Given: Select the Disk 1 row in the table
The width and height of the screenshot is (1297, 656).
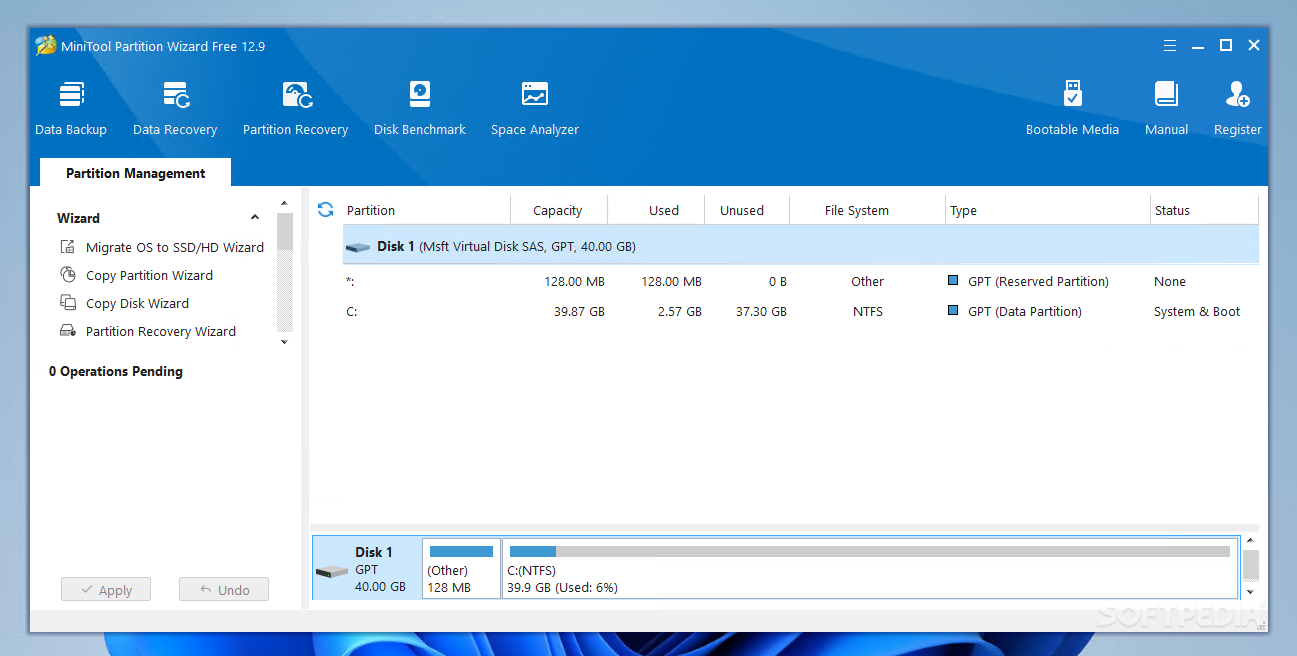Looking at the screenshot, I should click(x=800, y=246).
